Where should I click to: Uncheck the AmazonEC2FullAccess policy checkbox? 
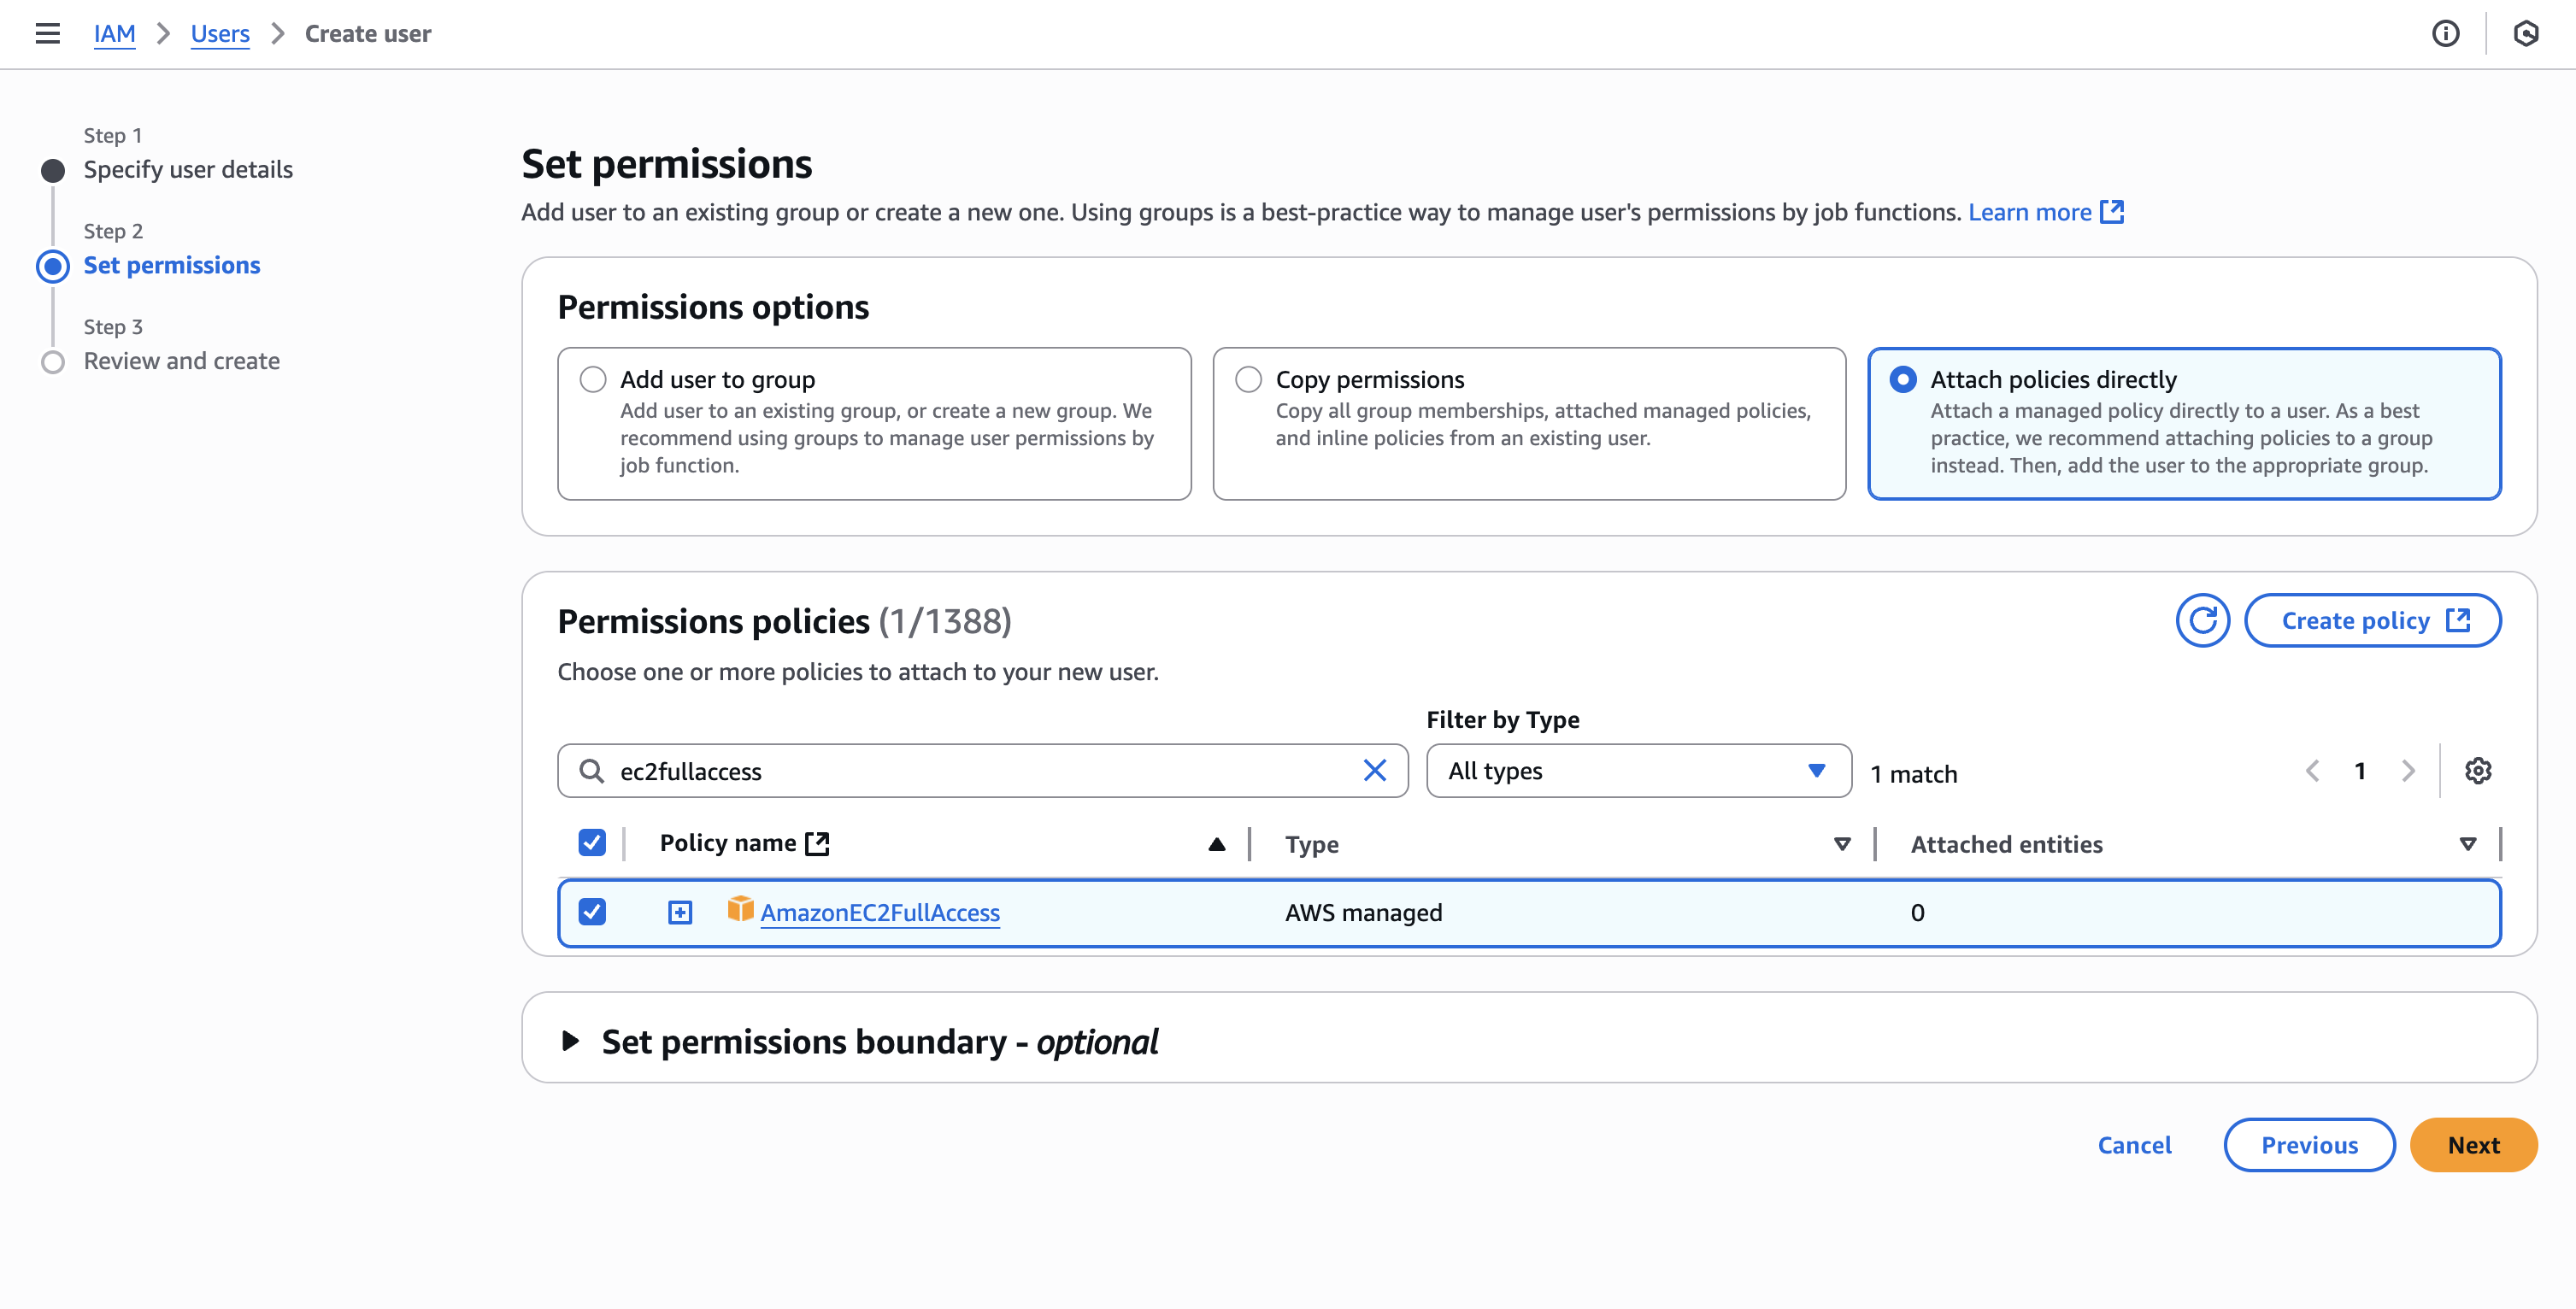tap(592, 912)
